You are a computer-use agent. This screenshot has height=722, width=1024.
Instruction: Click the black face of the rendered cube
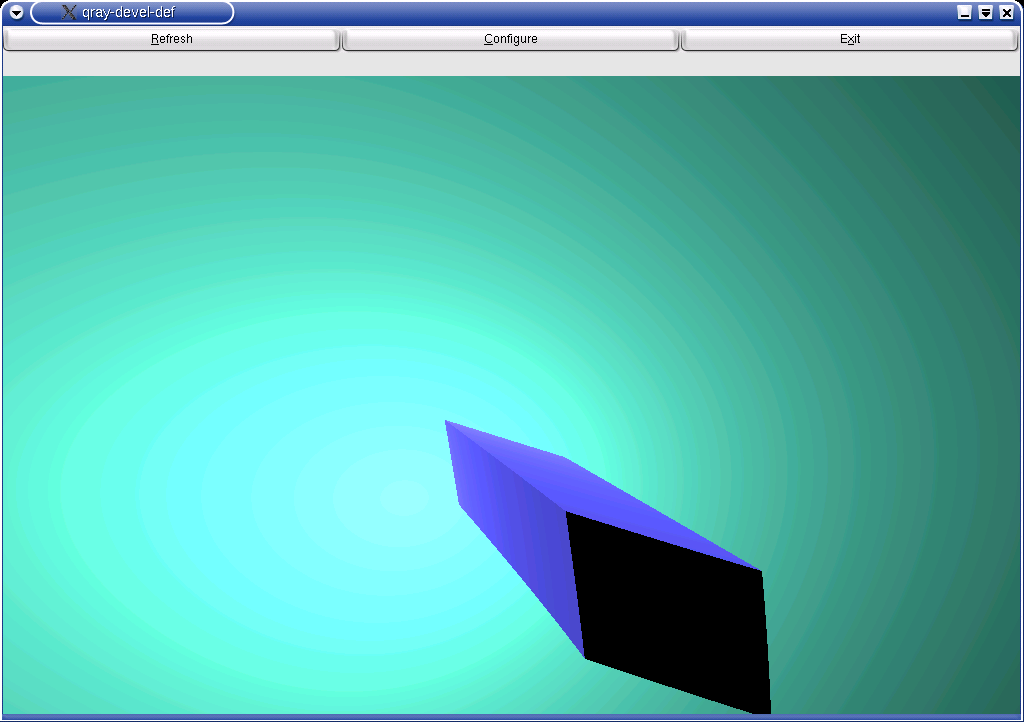pos(670,610)
